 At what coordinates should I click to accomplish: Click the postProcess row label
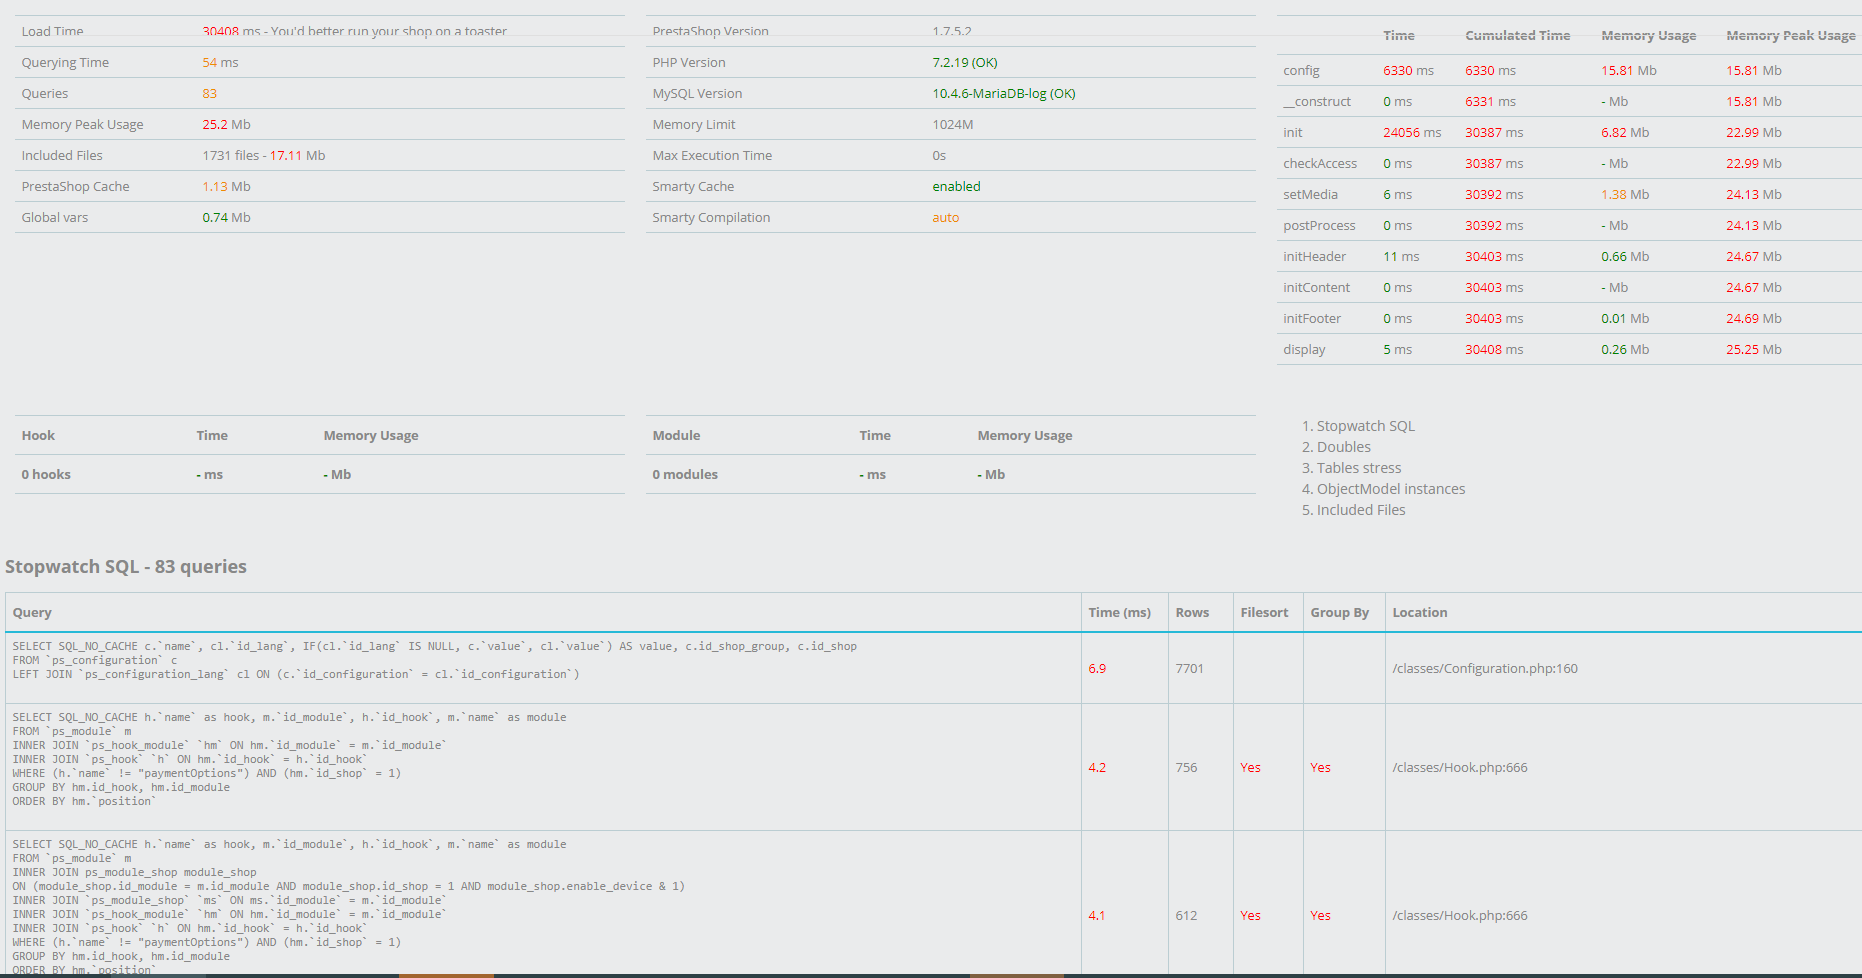[1319, 225]
